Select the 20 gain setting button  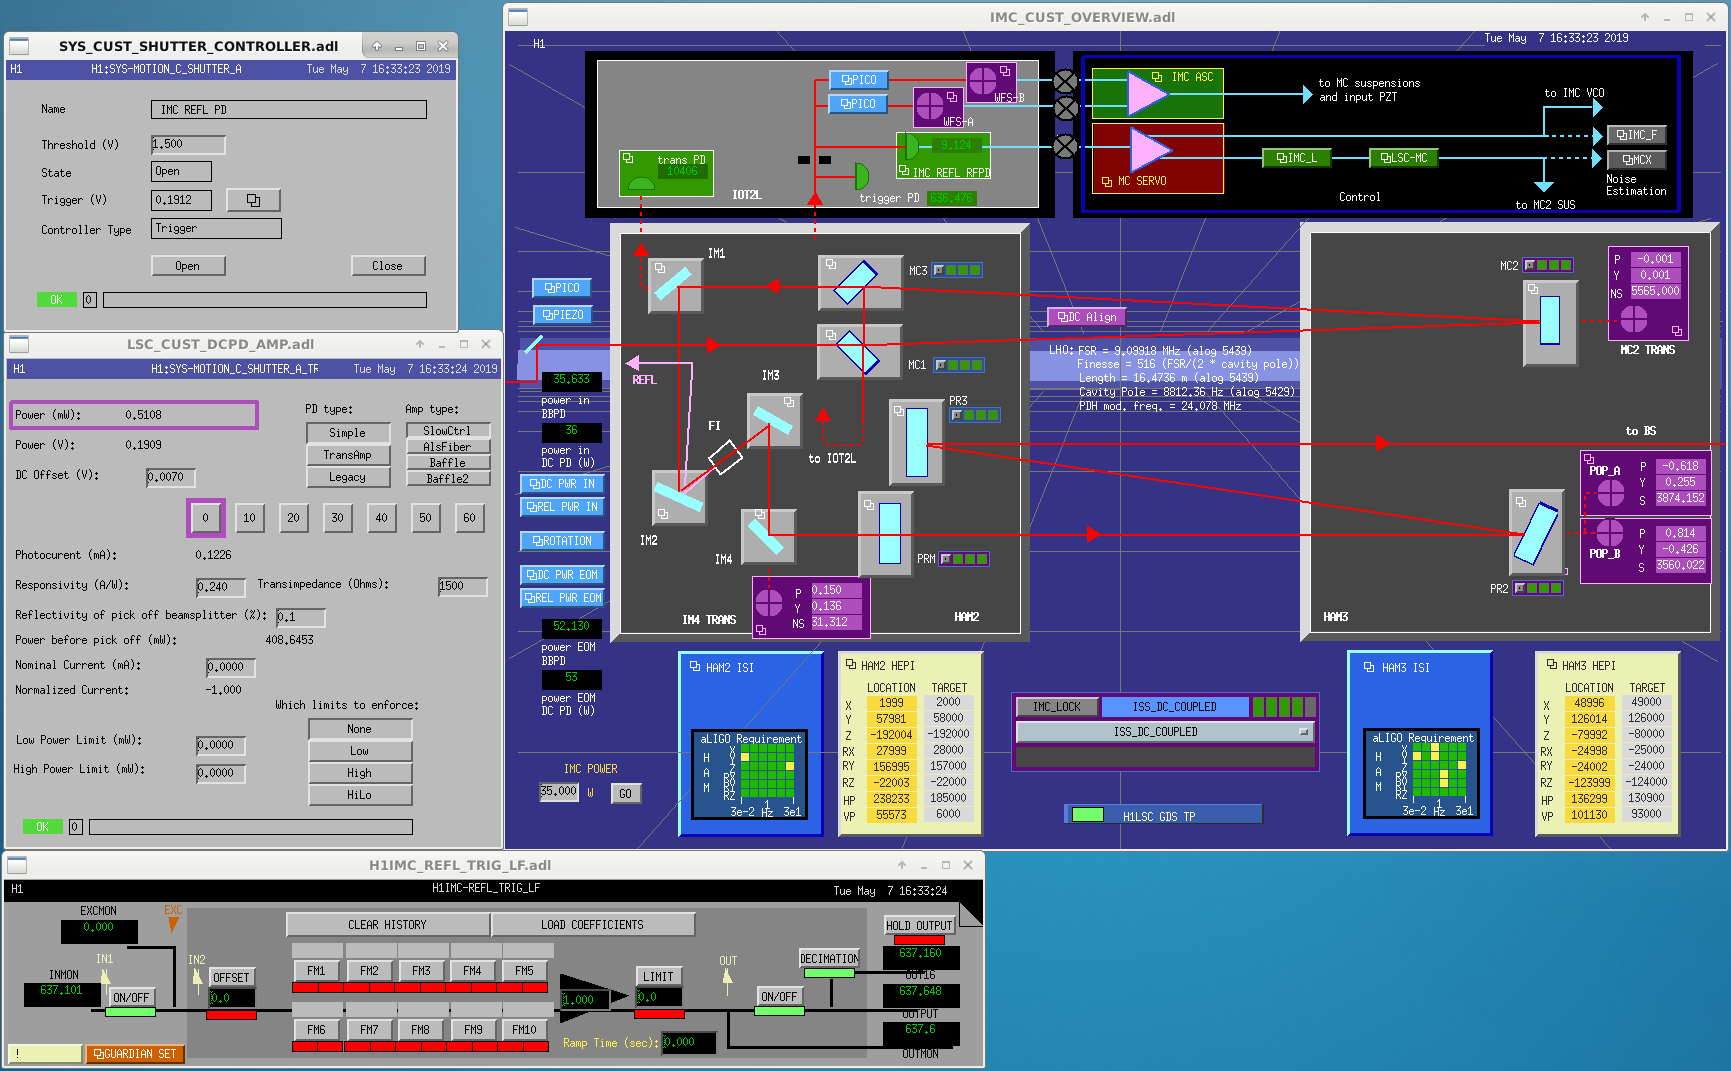point(293,517)
